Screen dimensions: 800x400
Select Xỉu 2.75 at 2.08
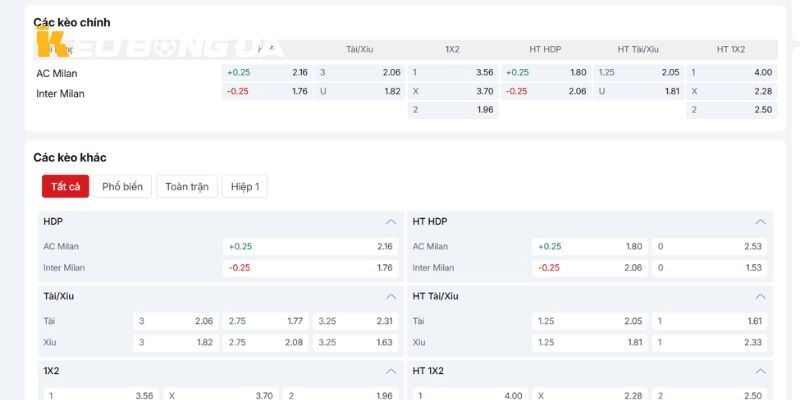(x=265, y=342)
